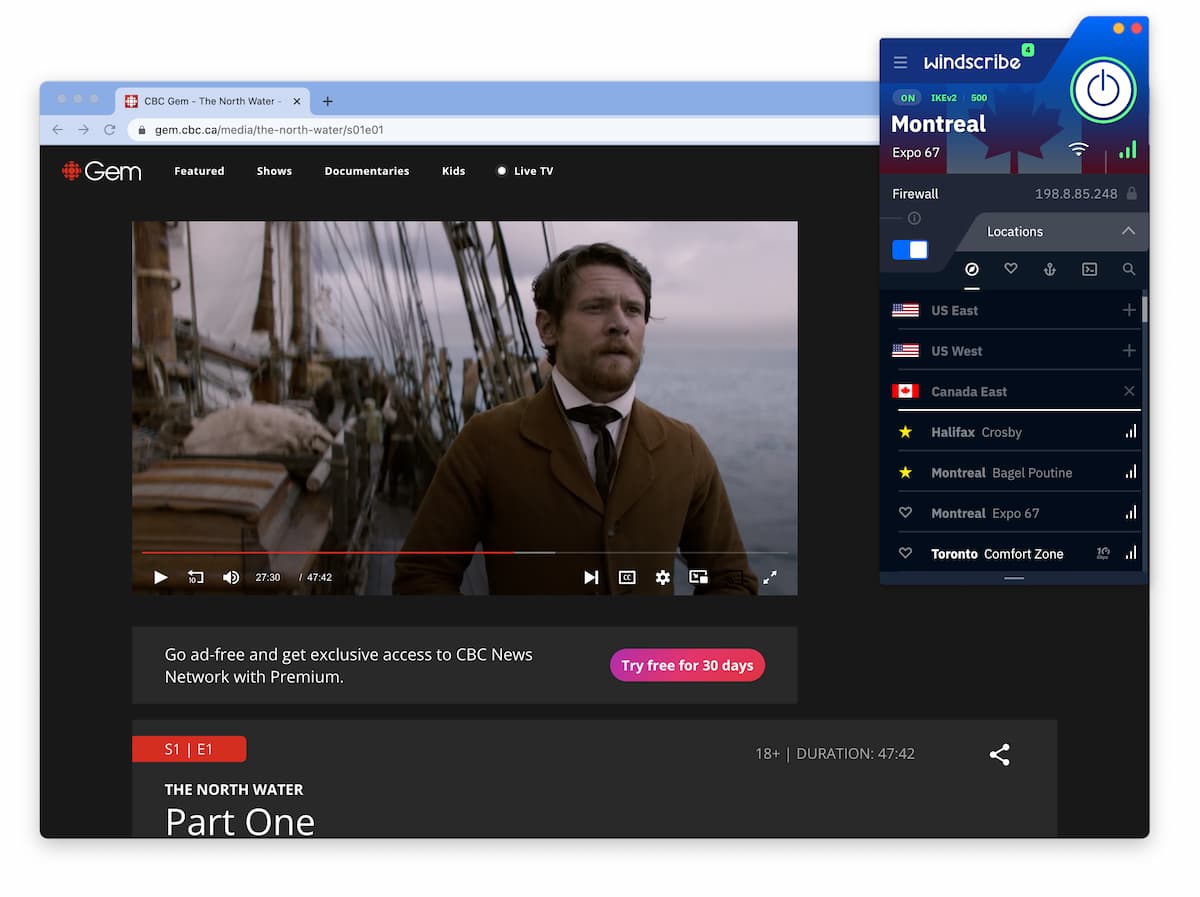Collapse the Locations panel with the chevron
Viewport: 1200px width, 897px height.
[x=1128, y=231]
